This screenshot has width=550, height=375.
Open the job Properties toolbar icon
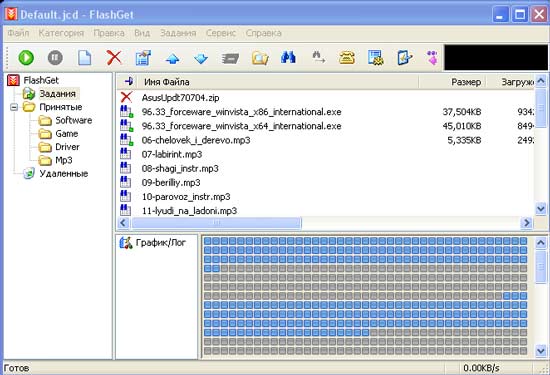pyautogui.click(x=143, y=58)
